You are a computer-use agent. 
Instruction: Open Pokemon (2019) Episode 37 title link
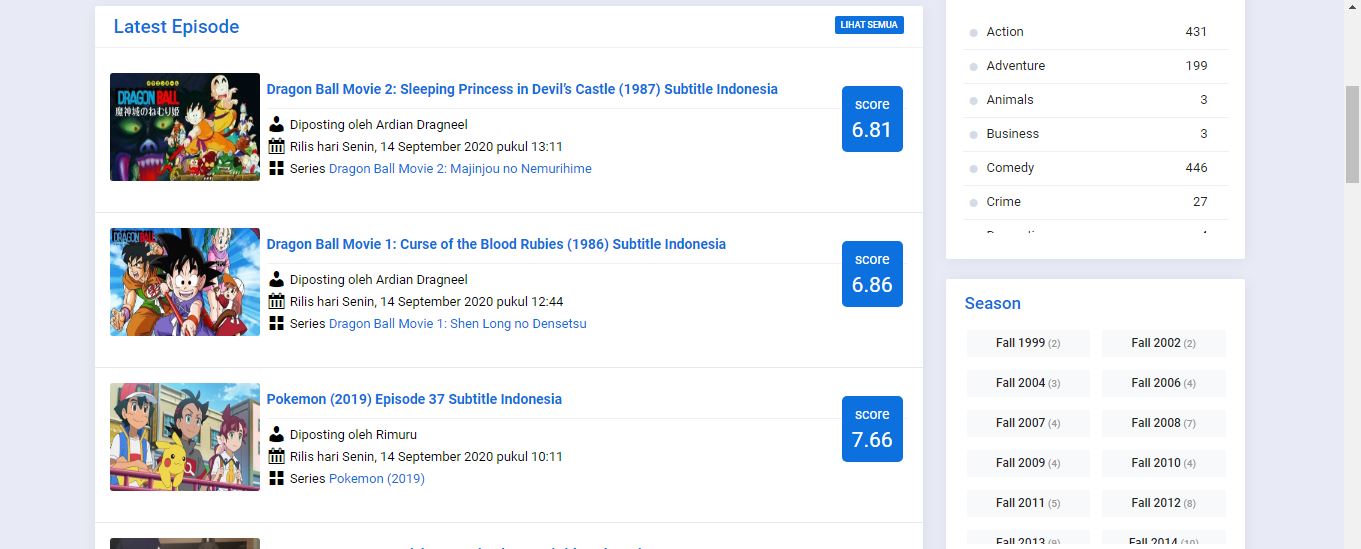[x=414, y=399]
